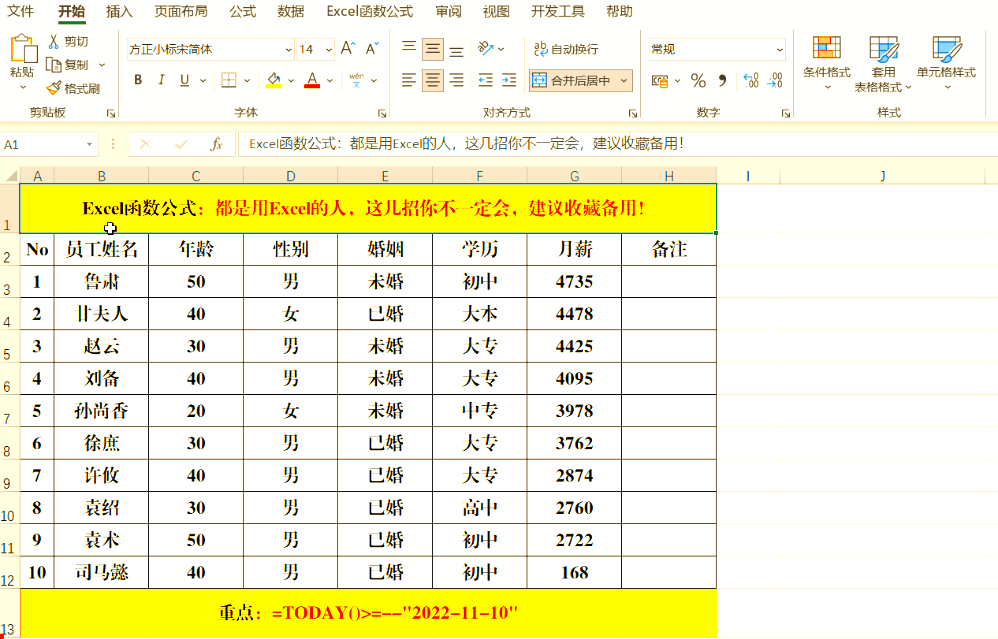Align text left in the cell
Image resolution: width=998 pixels, height=639 pixels.
point(409,80)
